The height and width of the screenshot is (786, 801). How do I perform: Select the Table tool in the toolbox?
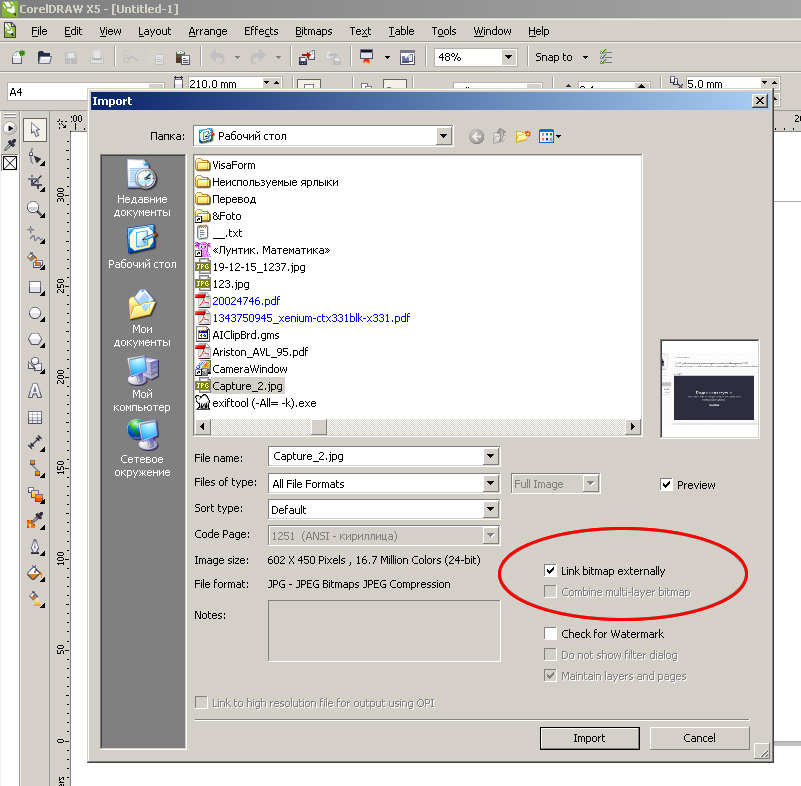pyautogui.click(x=35, y=417)
